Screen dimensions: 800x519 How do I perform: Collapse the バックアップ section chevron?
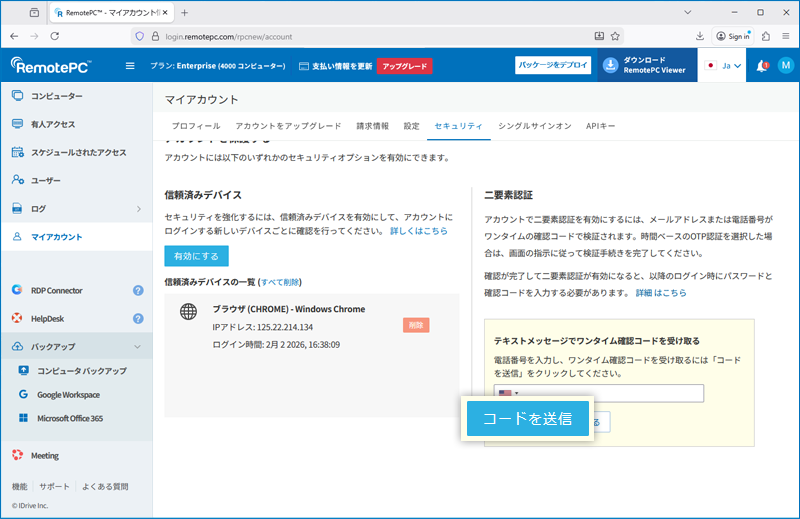click(138, 347)
